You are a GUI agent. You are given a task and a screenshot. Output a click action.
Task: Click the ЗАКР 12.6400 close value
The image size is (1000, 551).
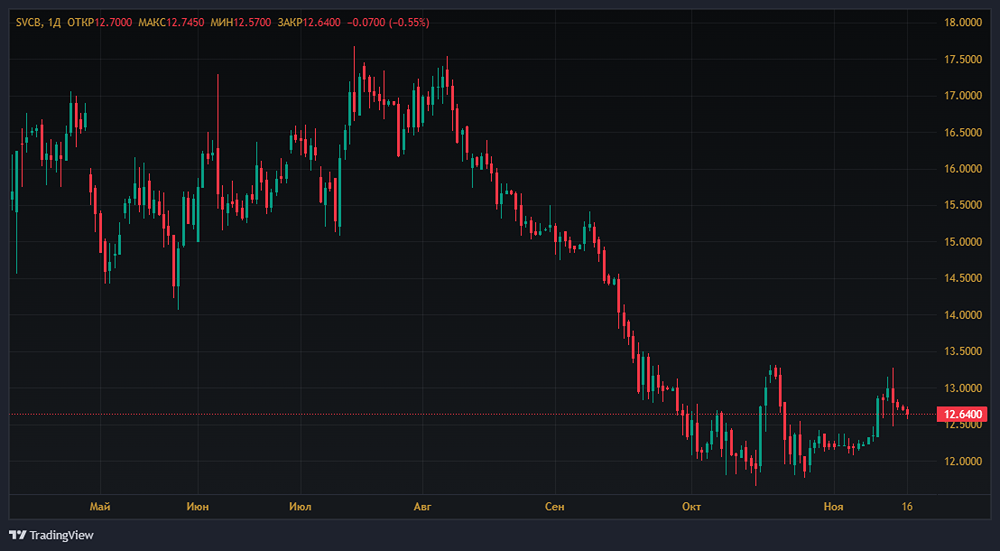(x=309, y=22)
